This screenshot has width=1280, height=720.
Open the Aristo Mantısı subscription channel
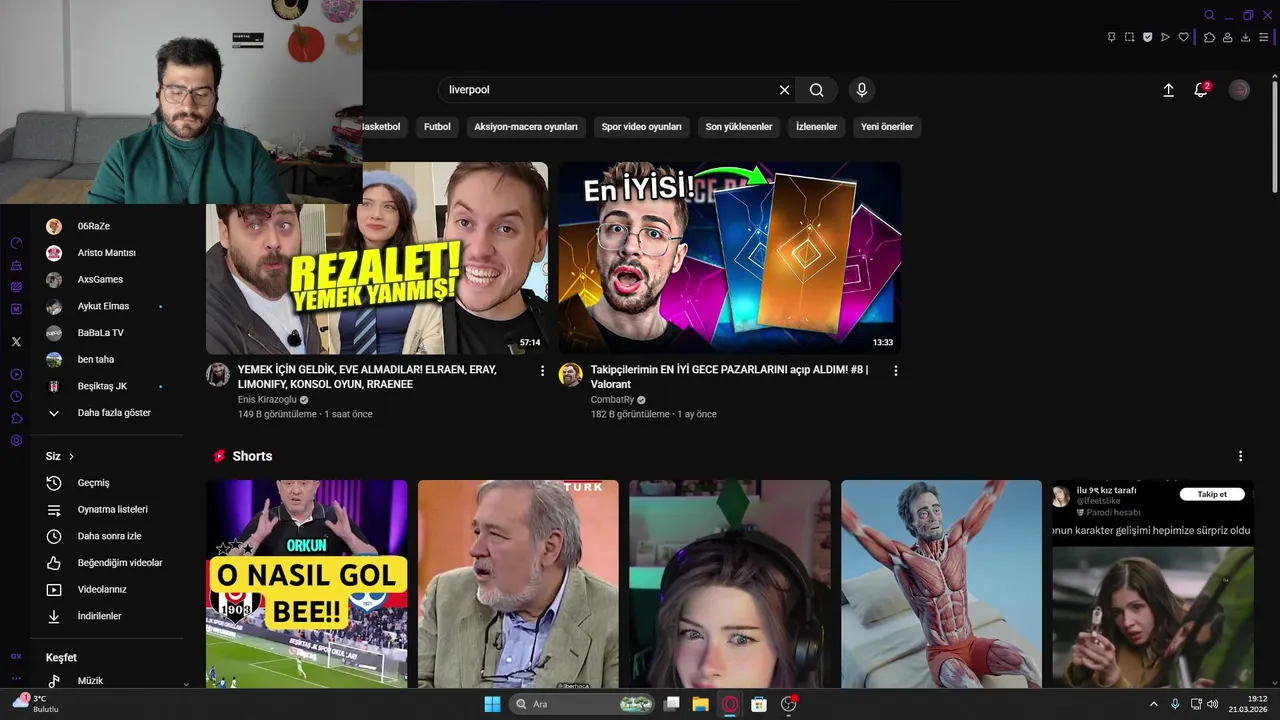click(x=107, y=253)
